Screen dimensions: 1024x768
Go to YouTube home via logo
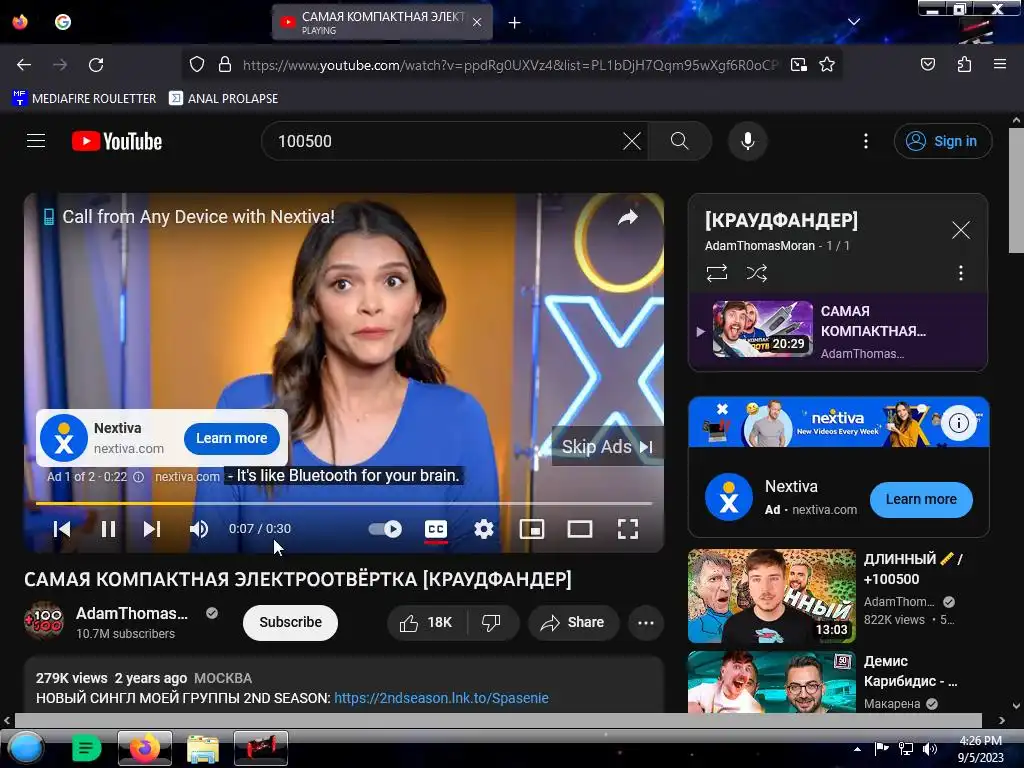pos(117,141)
